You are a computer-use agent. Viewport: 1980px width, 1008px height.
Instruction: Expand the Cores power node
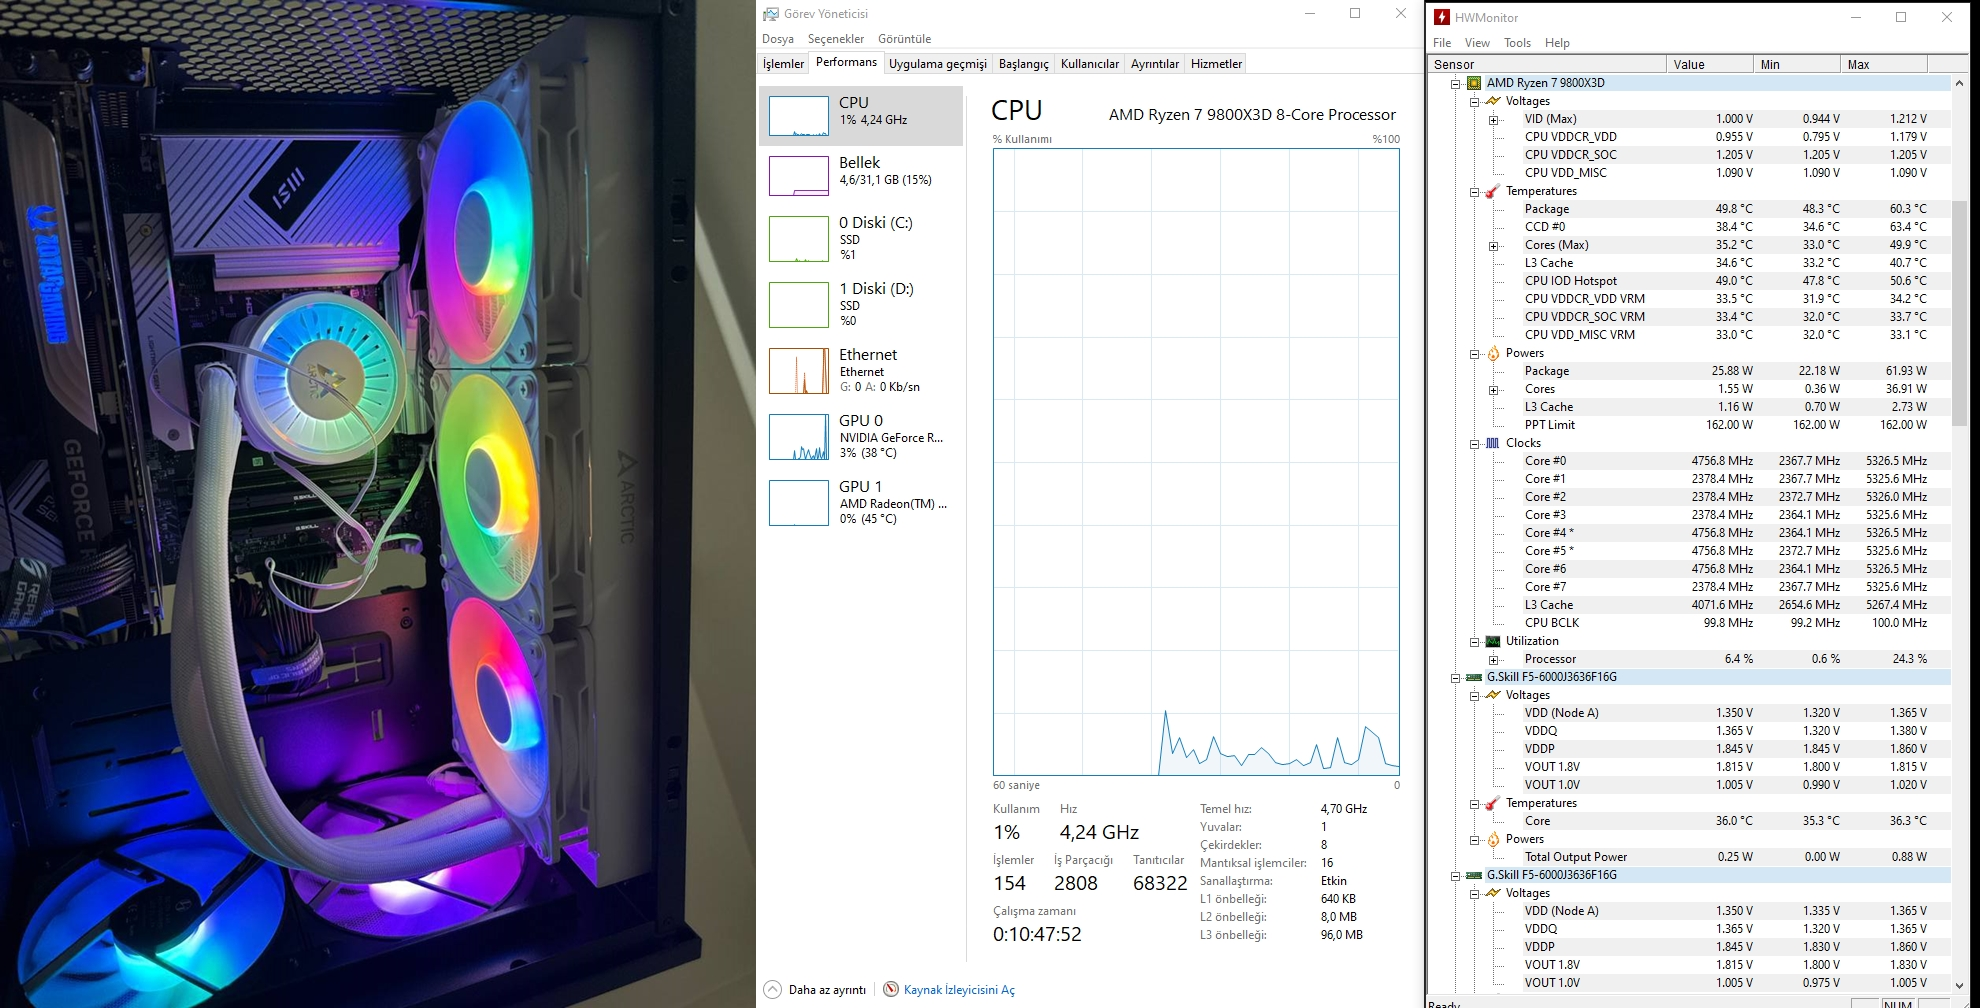coord(1494,389)
